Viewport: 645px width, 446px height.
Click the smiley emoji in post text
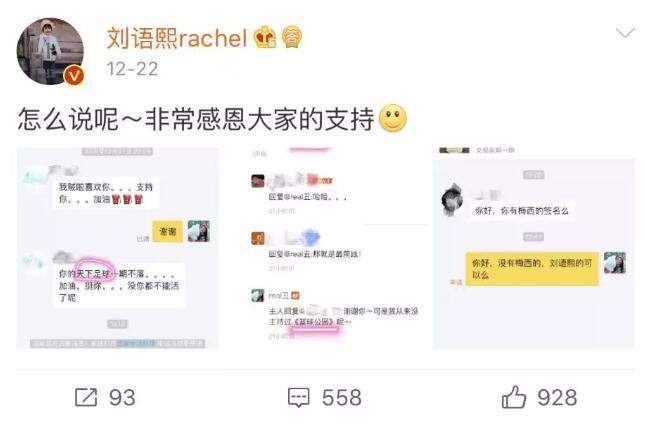[x=393, y=118]
